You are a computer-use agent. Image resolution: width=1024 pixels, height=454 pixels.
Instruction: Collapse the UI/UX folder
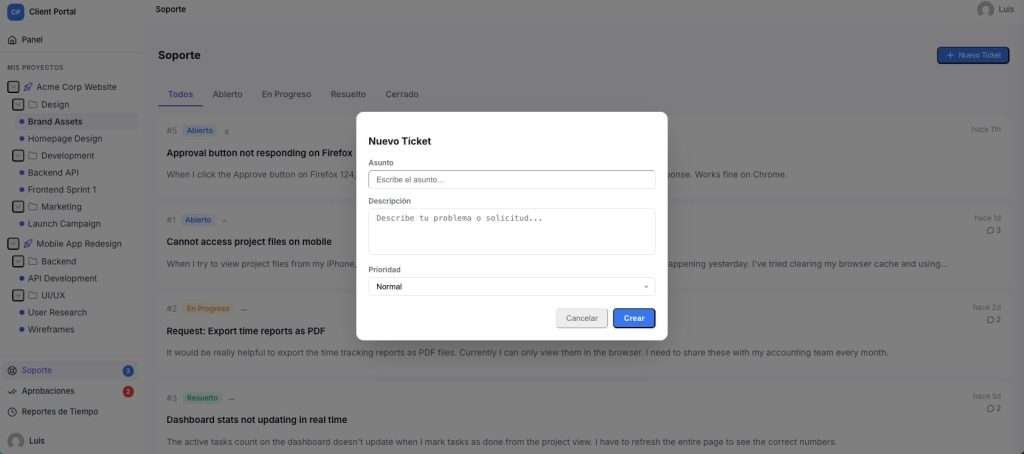18,295
